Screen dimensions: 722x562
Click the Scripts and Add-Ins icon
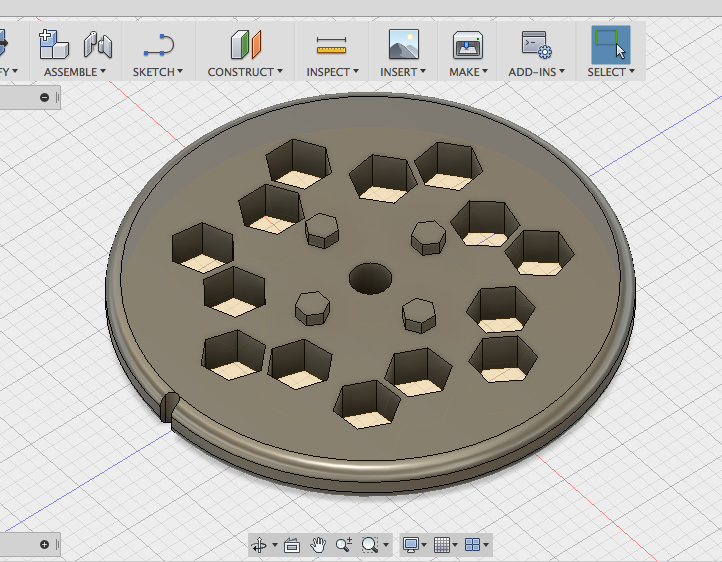(x=536, y=45)
